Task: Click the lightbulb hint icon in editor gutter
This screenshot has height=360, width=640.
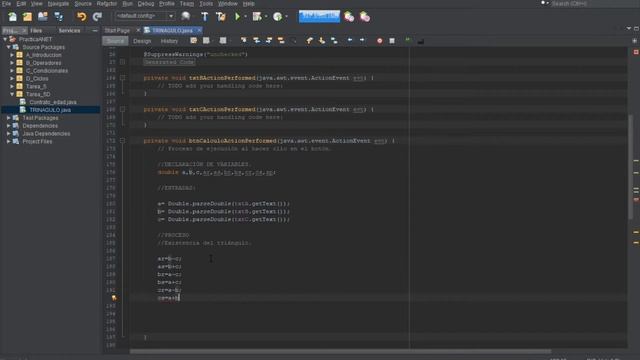Action: [114, 298]
